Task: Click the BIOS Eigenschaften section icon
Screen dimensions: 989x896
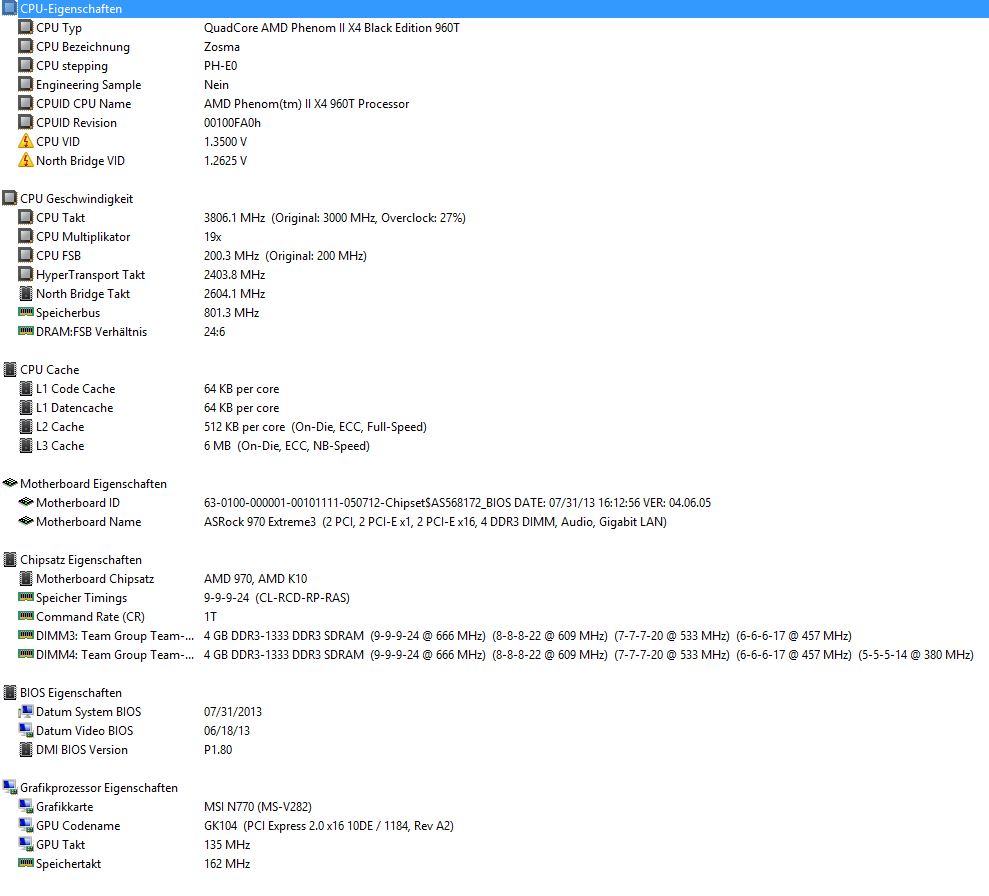Action: click(9, 692)
